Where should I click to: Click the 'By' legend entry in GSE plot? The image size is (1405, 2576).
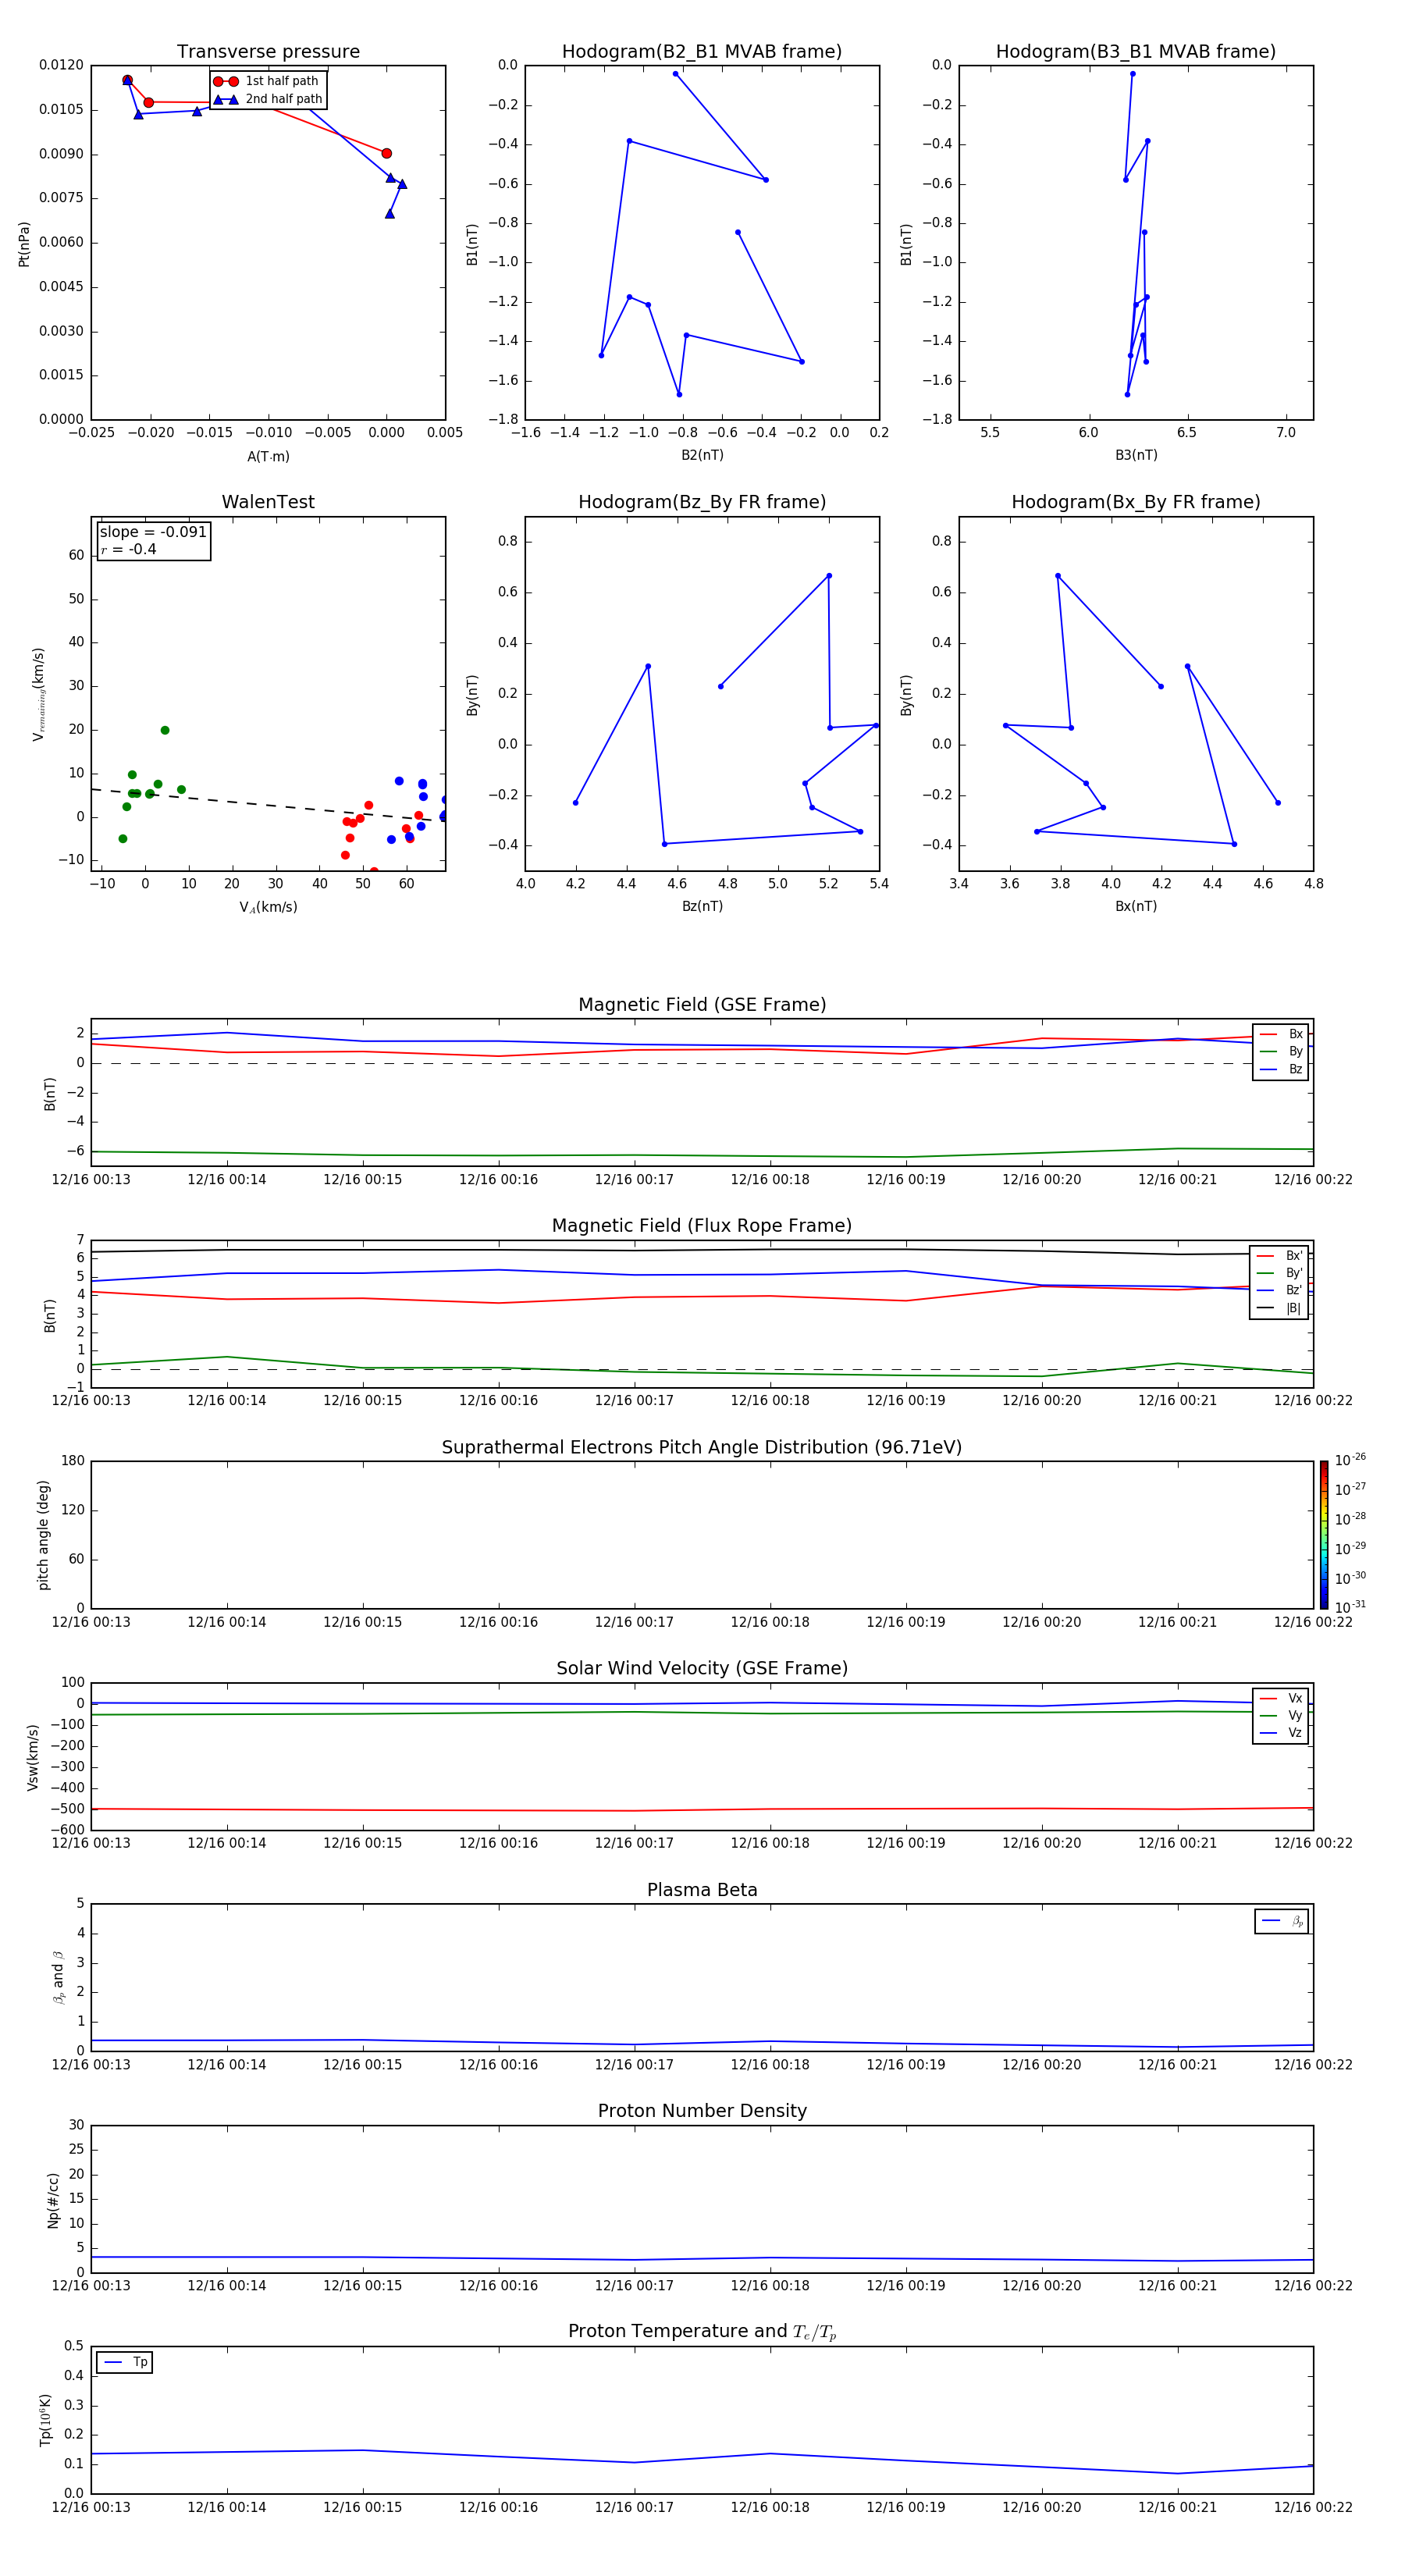pos(1281,1052)
